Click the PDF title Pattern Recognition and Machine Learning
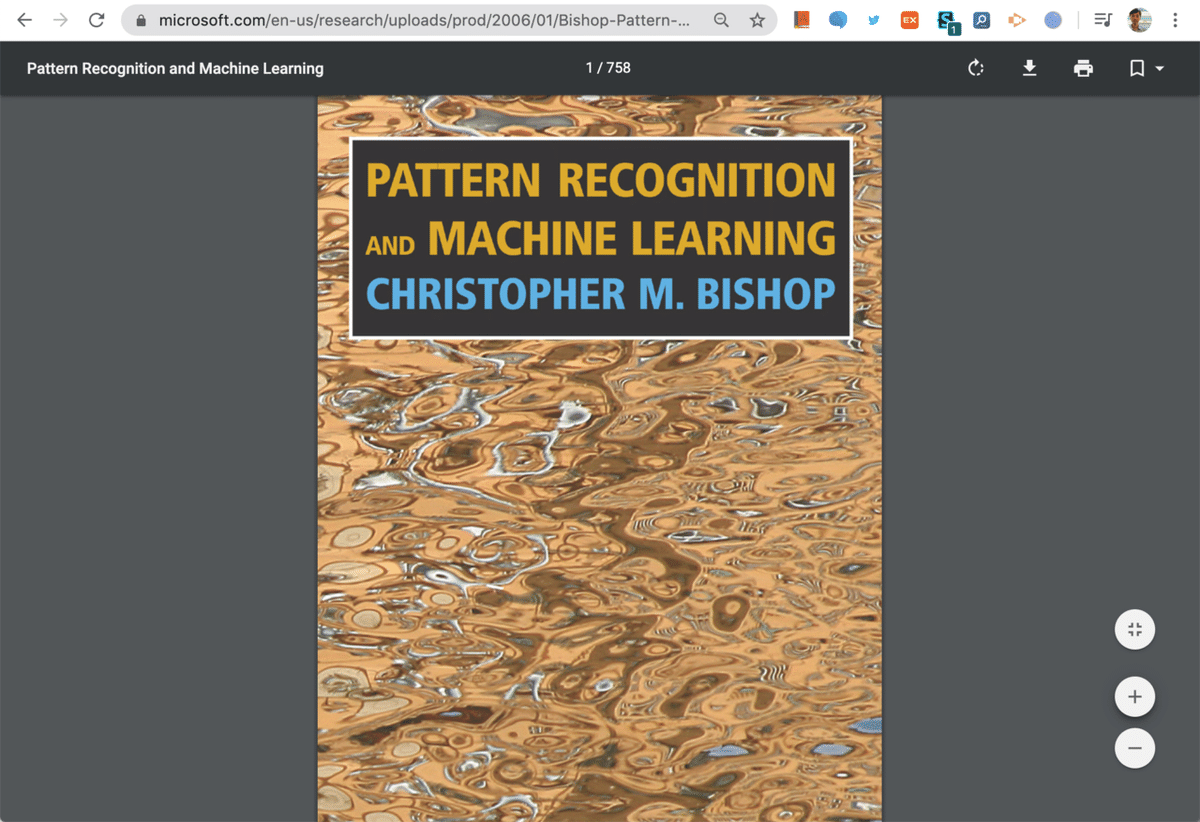The height and width of the screenshot is (822, 1200). 175,69
